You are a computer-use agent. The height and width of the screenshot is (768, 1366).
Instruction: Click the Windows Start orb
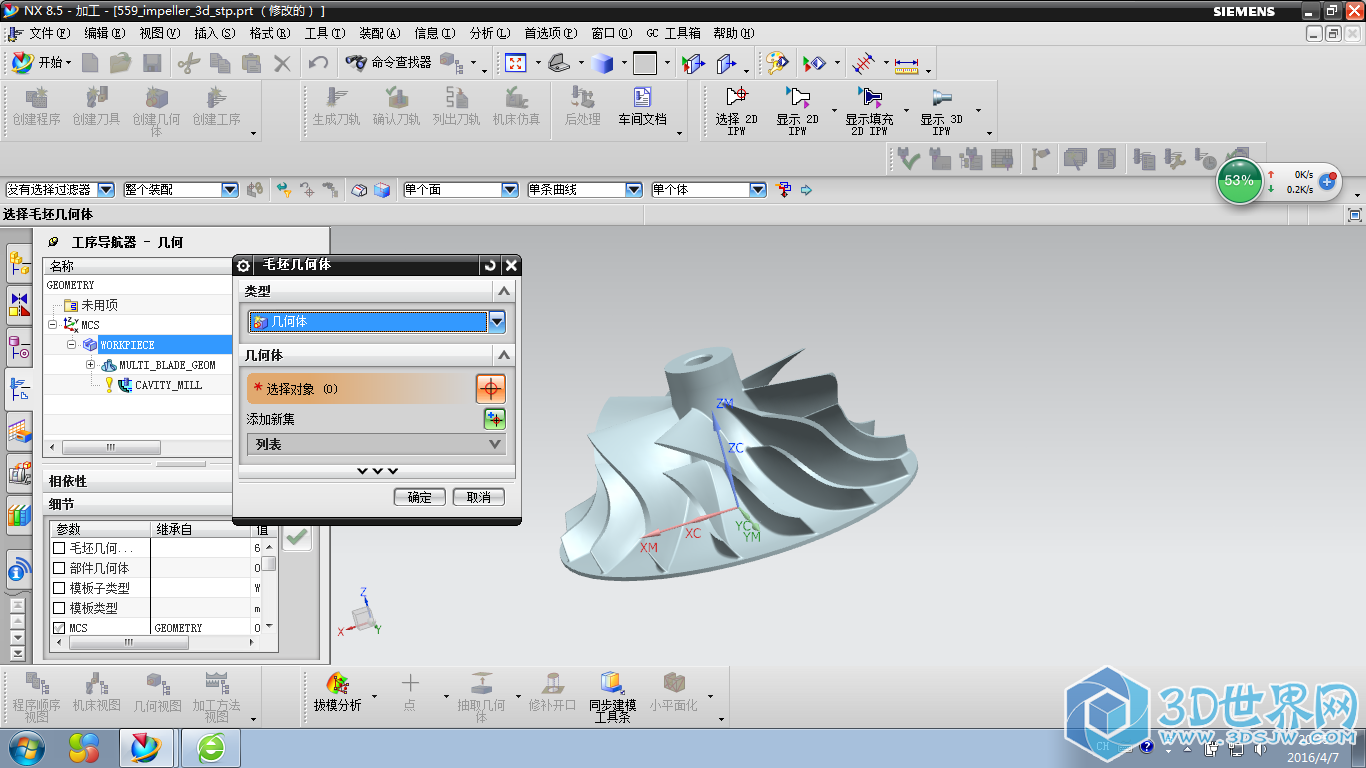pyautogui.click(x=26, y=747)
